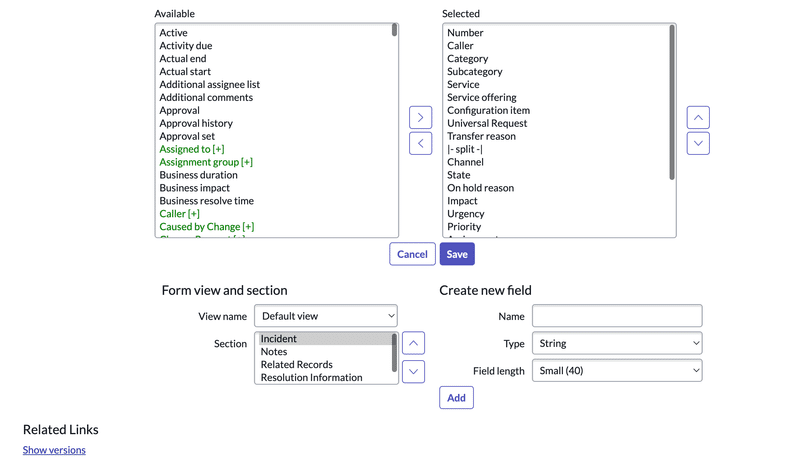This screenshot has height=469, width=800.
Task: Click the Name input field
Action: 617,316
